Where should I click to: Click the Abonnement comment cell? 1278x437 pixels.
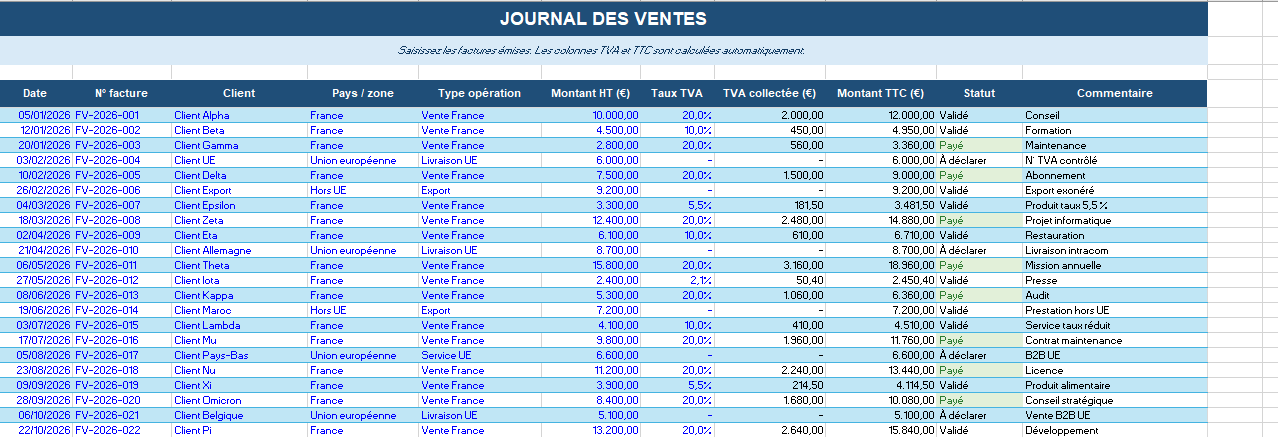click(1114, 175)
